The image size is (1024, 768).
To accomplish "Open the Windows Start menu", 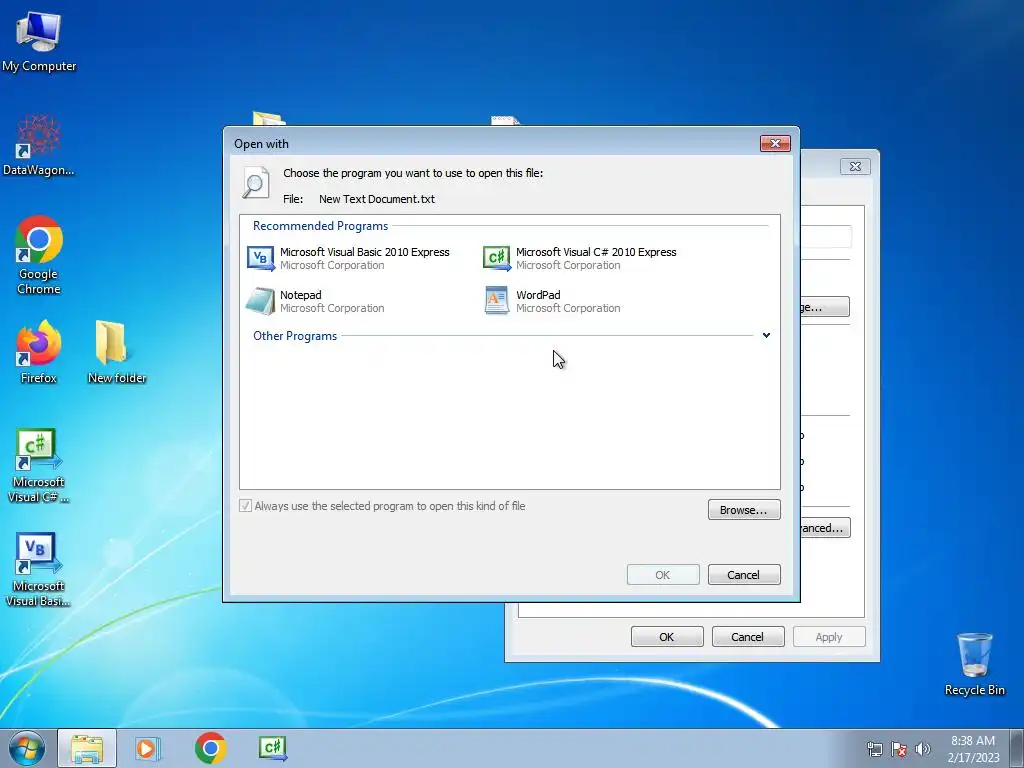I will pyautogui.click(x=27, y=748).
